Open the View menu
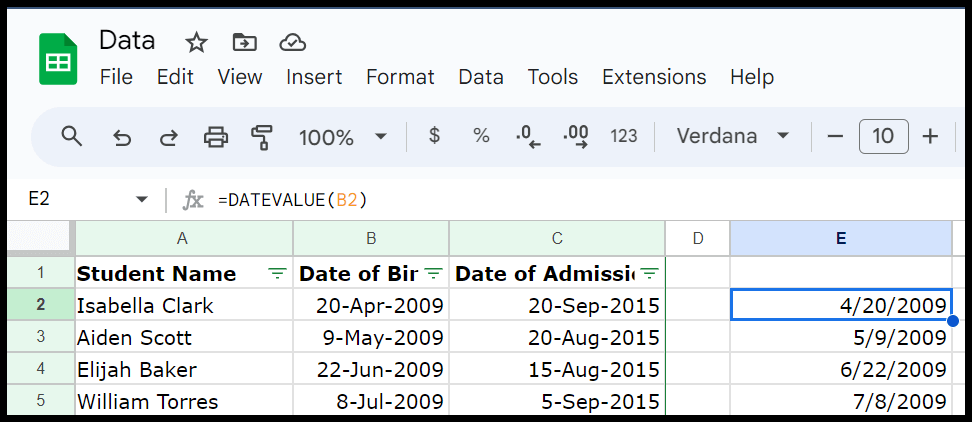Image resolution: width=972 pixels, height=422 pixels. (x=239, y=77)
